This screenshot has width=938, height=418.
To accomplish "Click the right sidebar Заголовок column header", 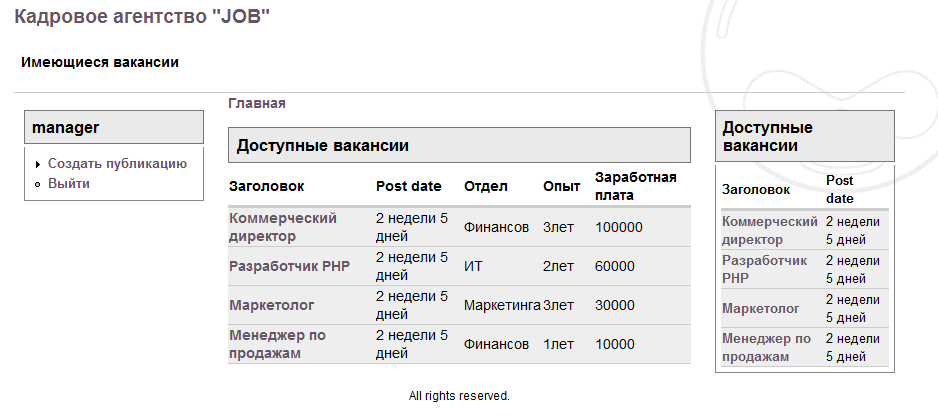I will point(756,190).
